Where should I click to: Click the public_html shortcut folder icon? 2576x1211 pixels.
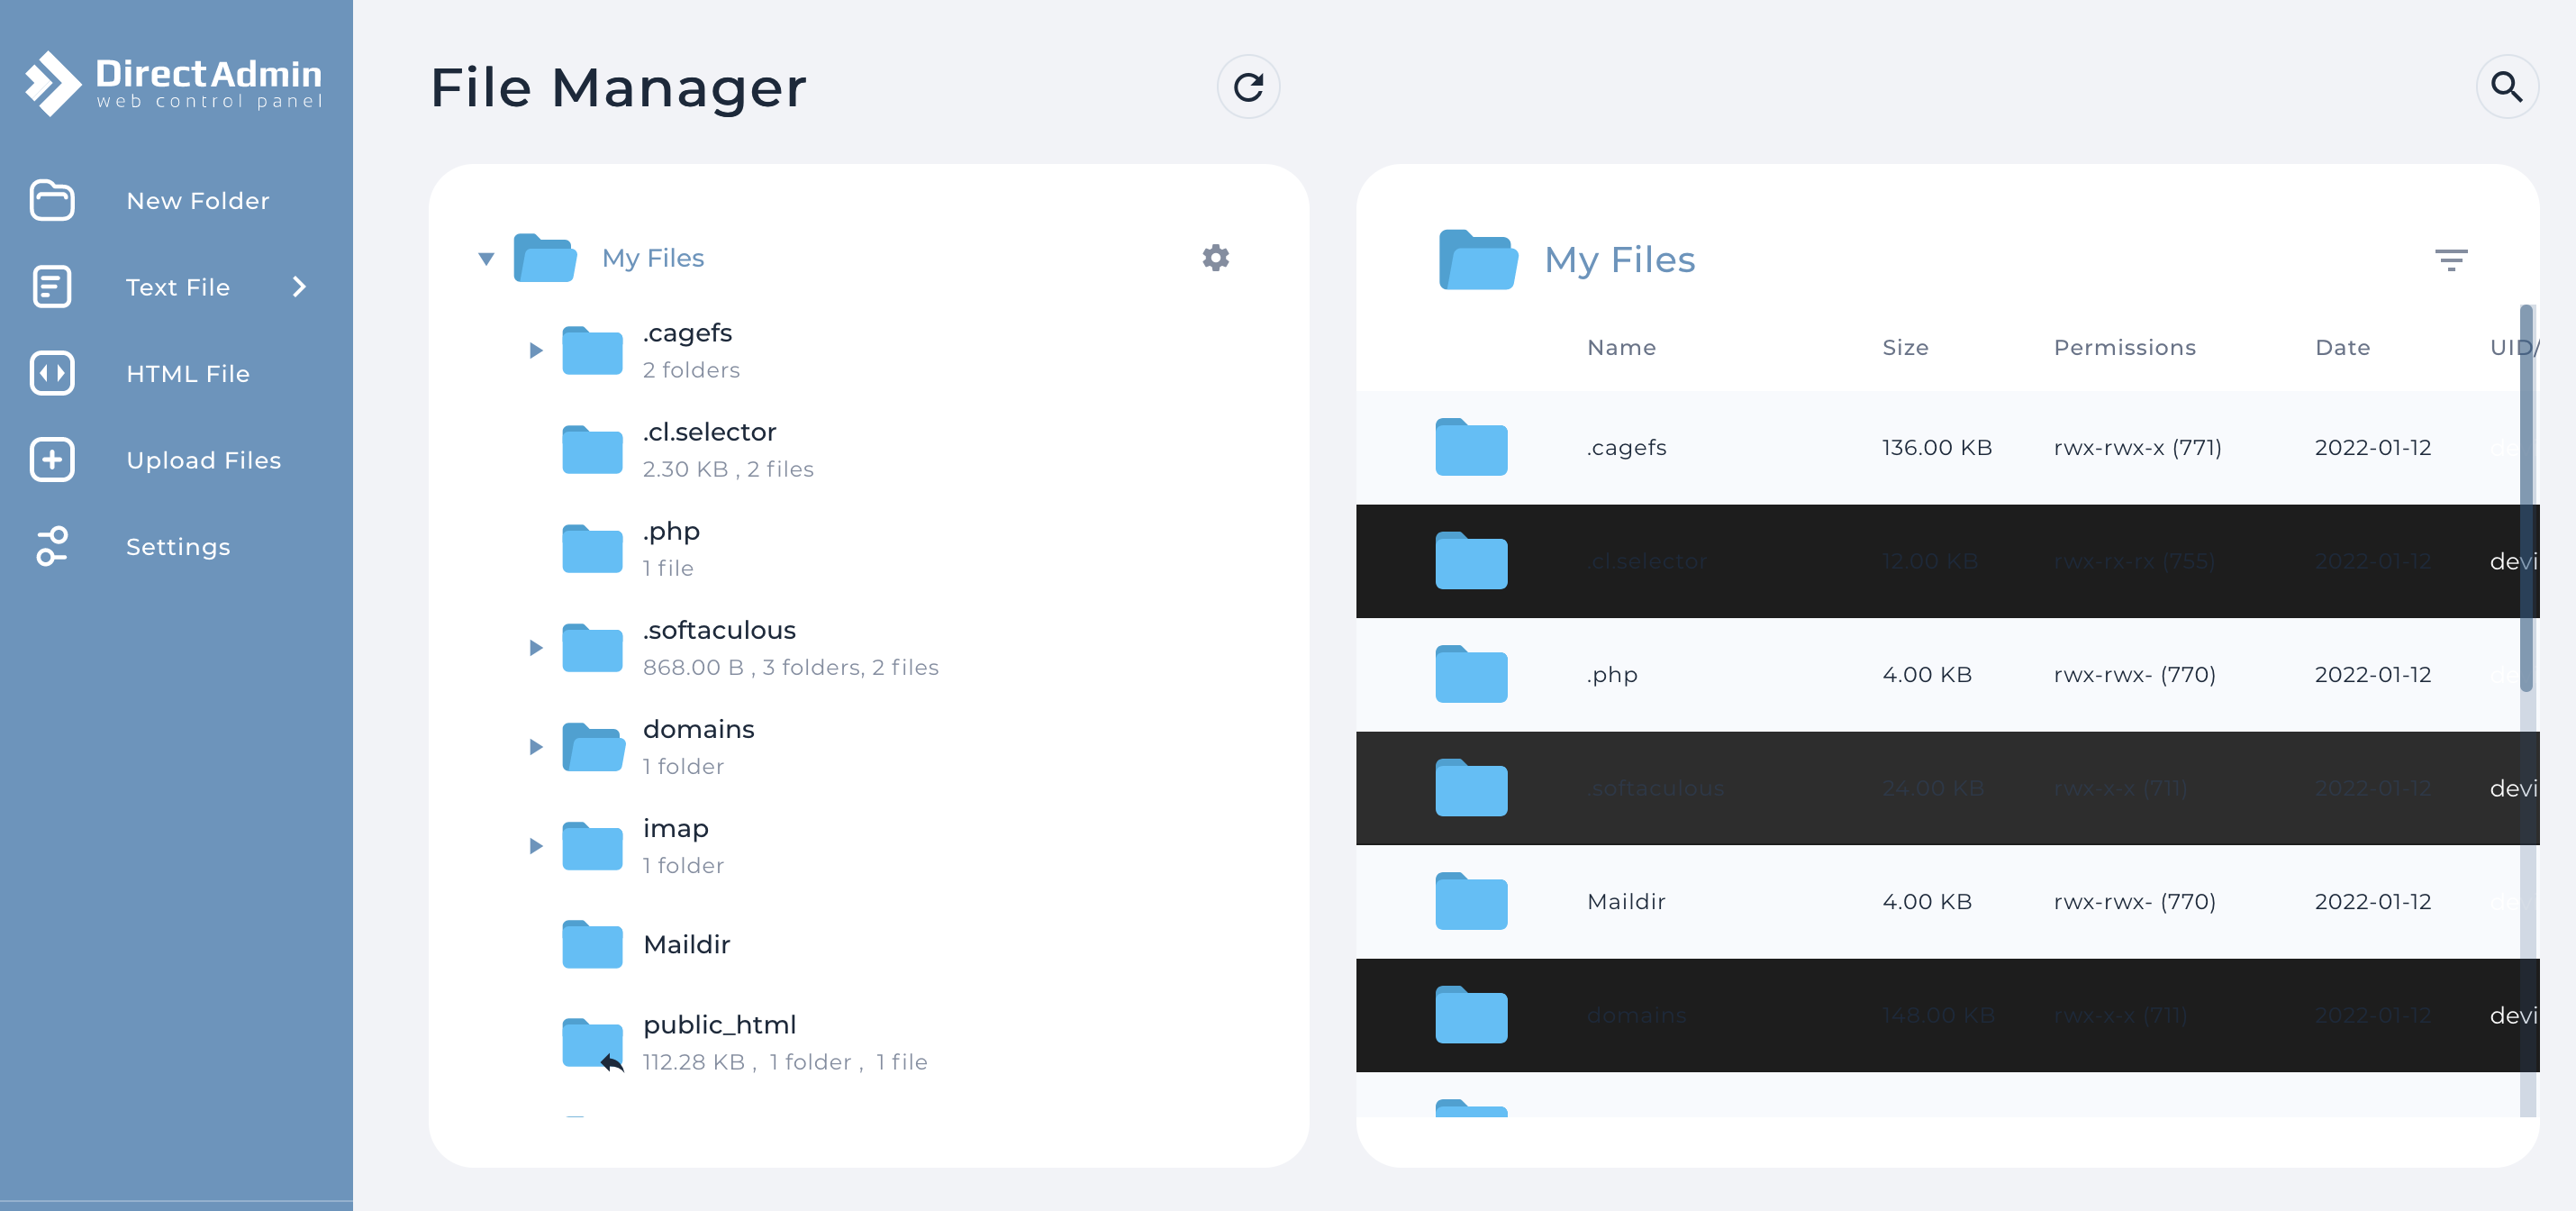tap(592, 1043)
